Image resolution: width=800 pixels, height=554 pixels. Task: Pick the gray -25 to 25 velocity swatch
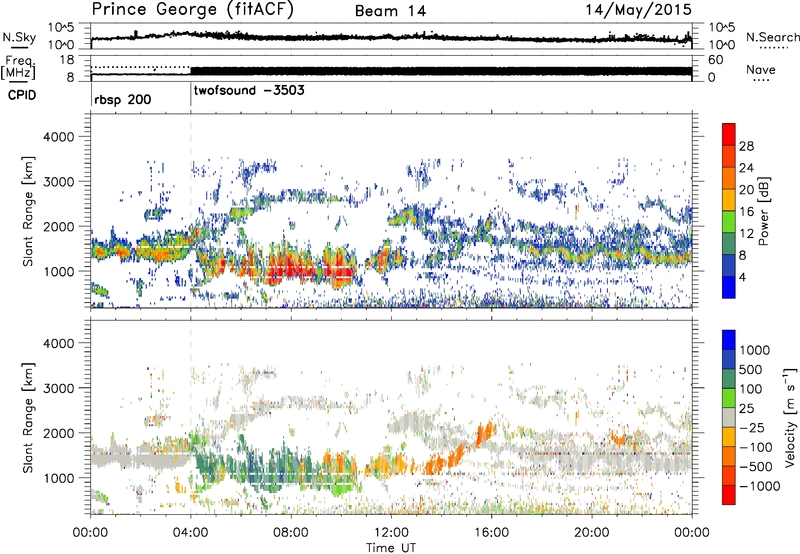click(729, 418)
